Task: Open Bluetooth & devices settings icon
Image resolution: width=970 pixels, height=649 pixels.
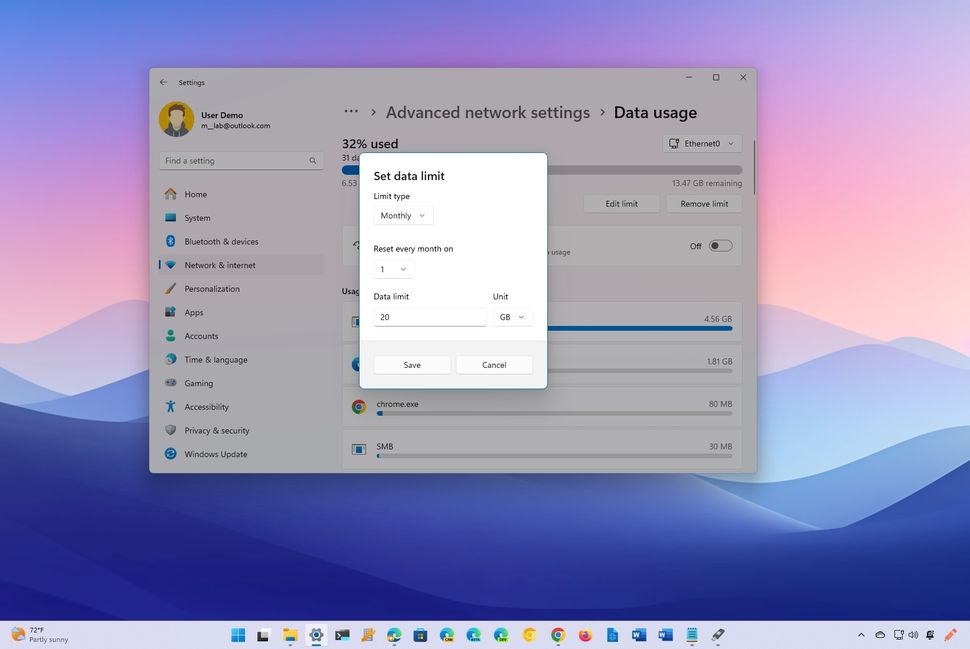Action: [x=172, y=241]
